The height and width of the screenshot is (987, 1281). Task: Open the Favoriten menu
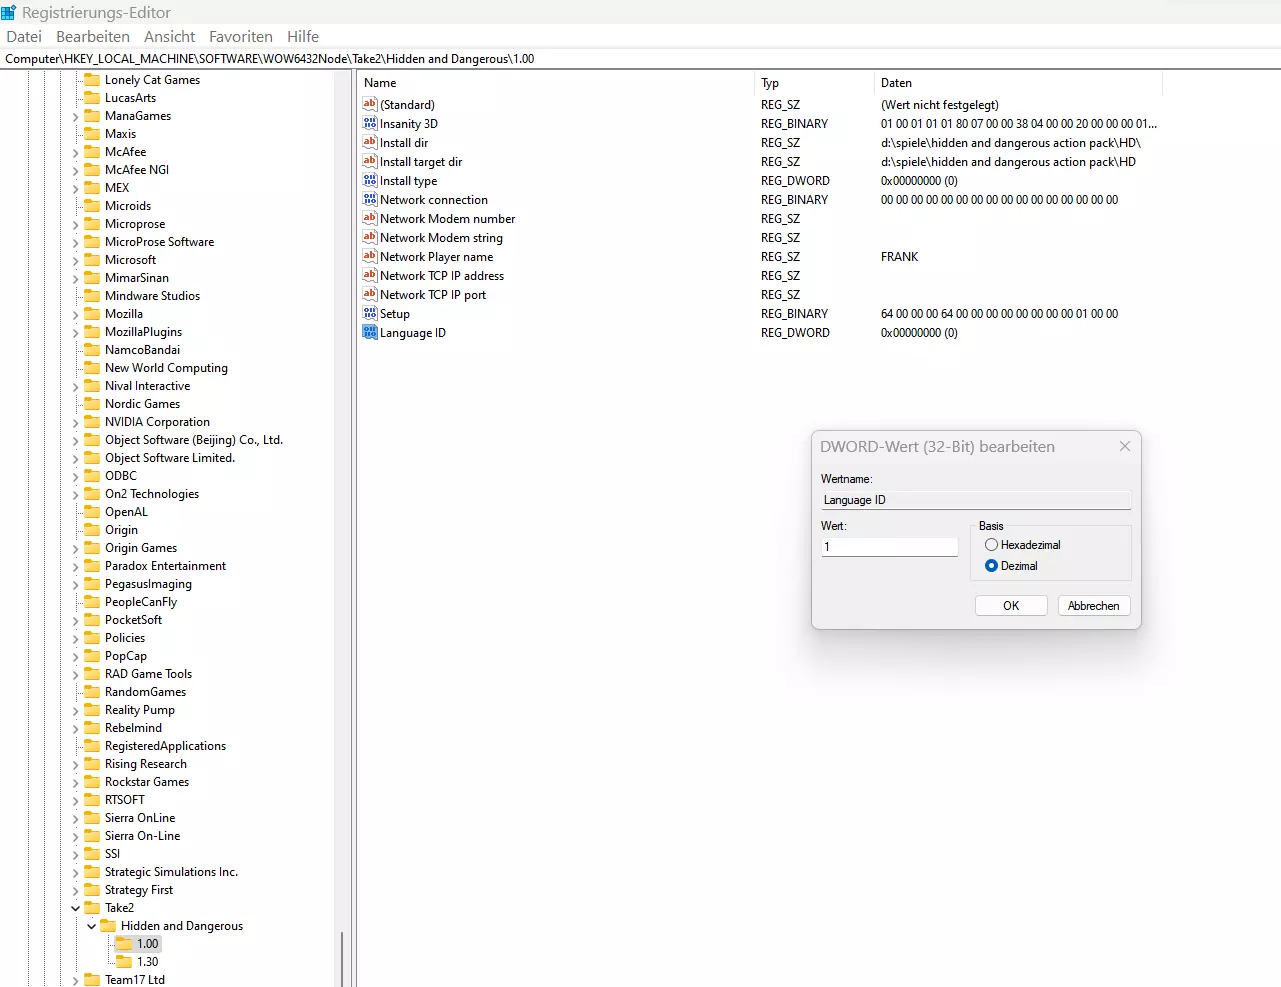(241, 36)
